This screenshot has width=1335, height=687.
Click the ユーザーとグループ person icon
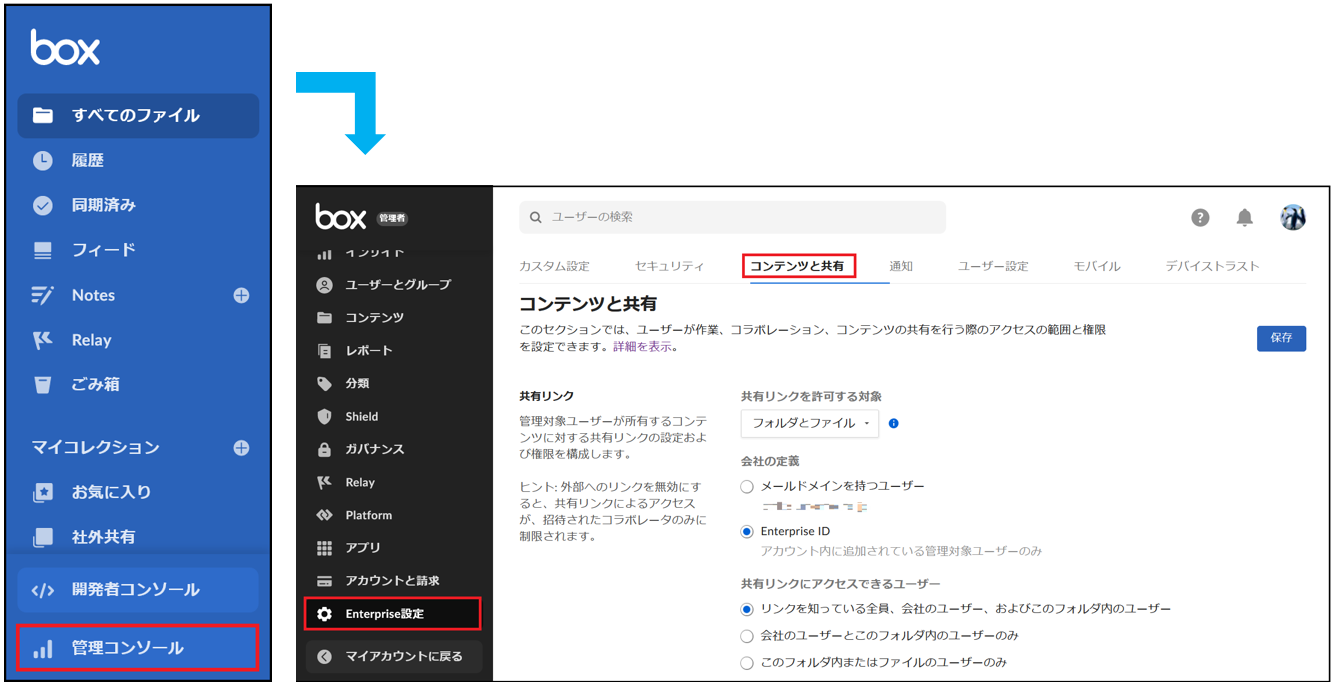pos(324,285)
